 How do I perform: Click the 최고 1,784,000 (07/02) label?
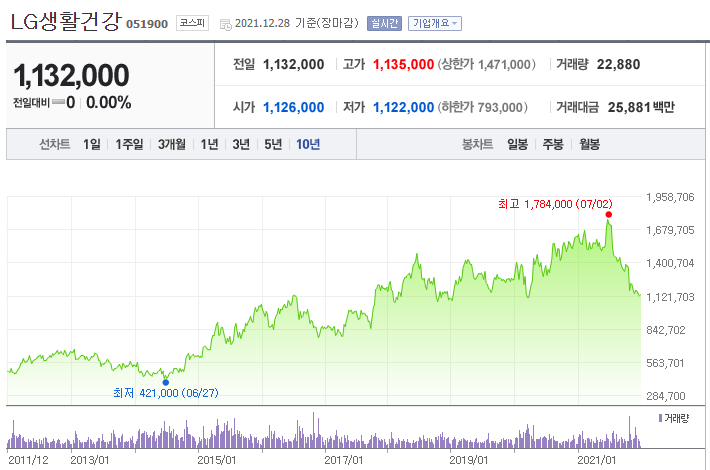point(555,204)
